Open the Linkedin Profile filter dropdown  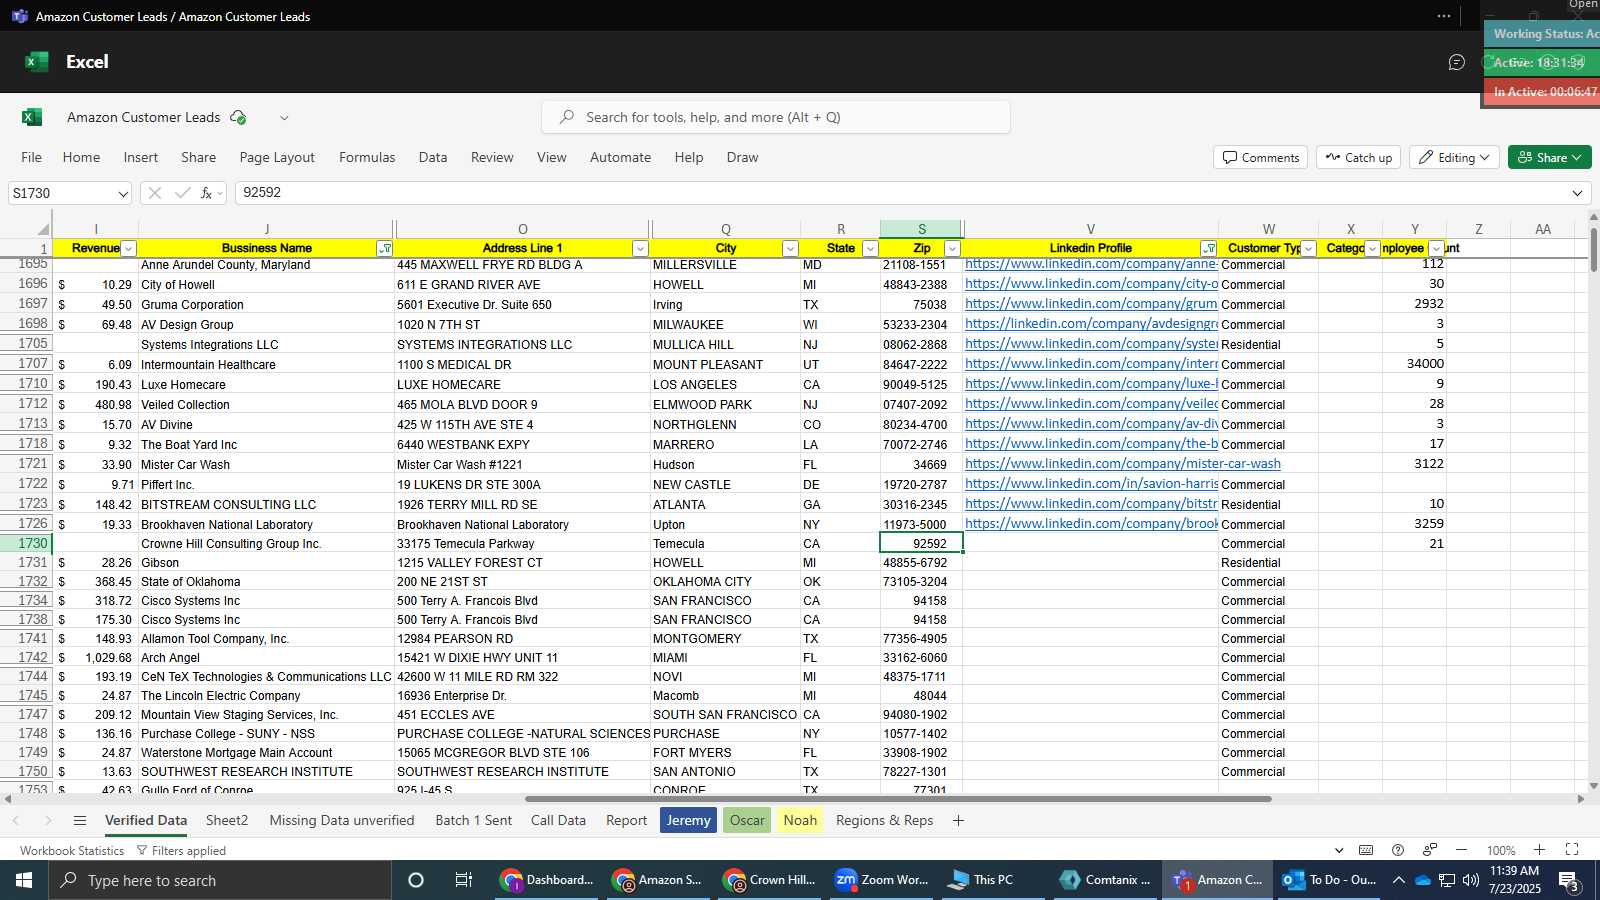coord(1208,248)
